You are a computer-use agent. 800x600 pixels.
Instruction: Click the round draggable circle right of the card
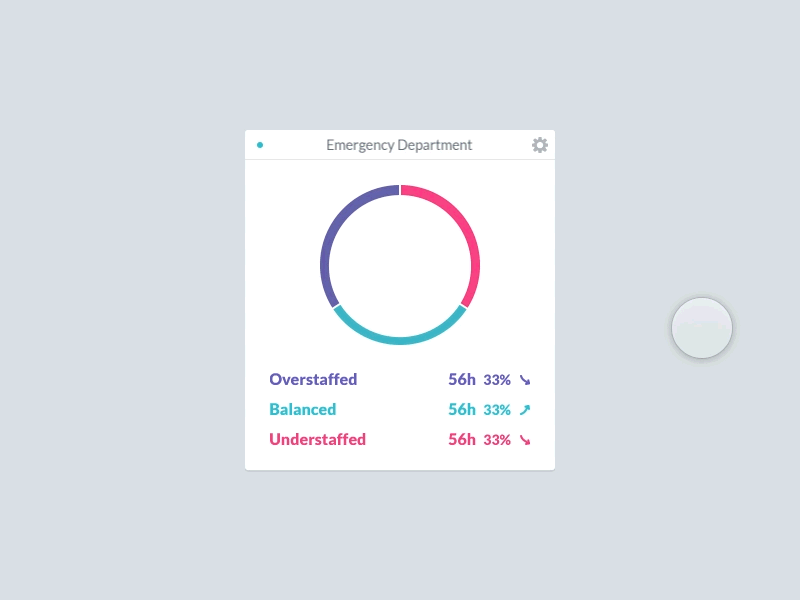(703, 328)
